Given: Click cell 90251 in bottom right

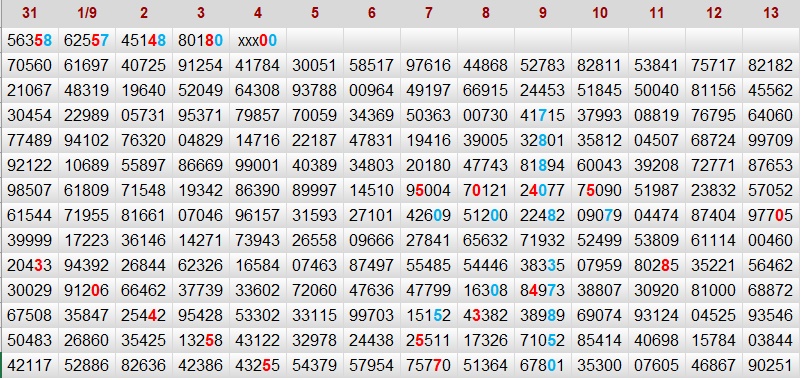Looking at the screenshot, I should 771,366.
